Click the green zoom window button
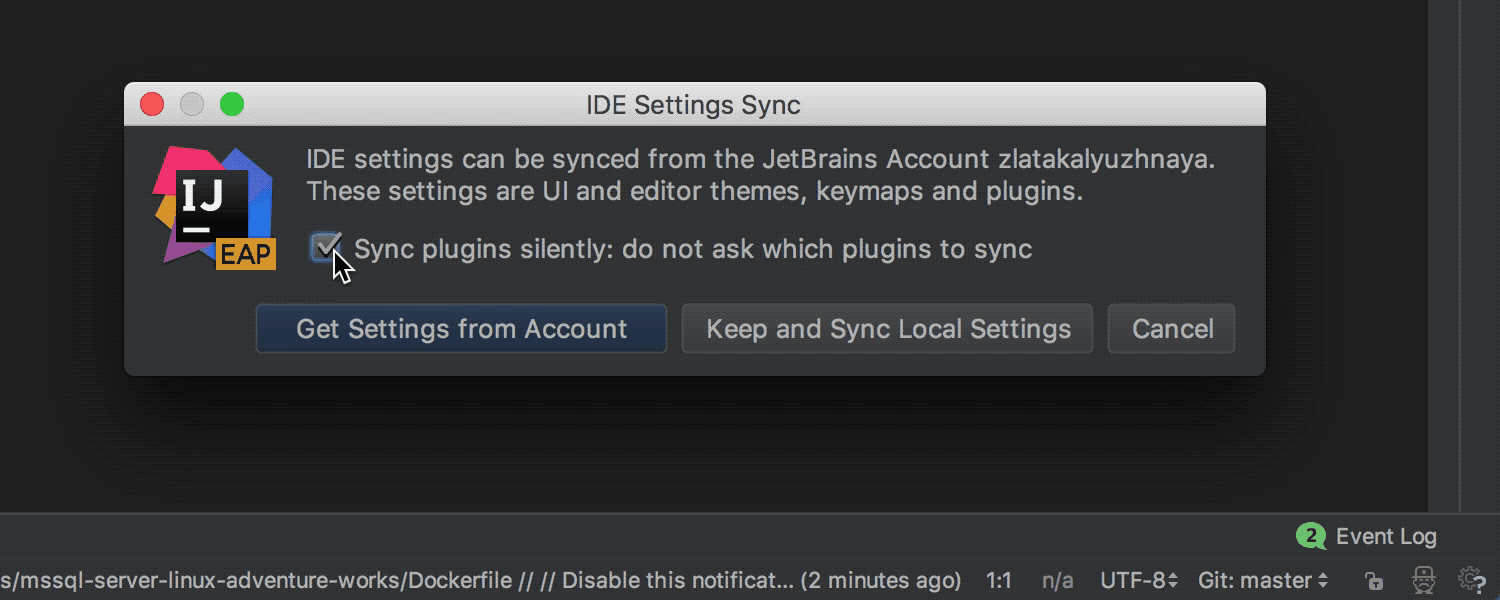Image resolution: width=1500 pixels, height=600 pixels. coord(232,104)
